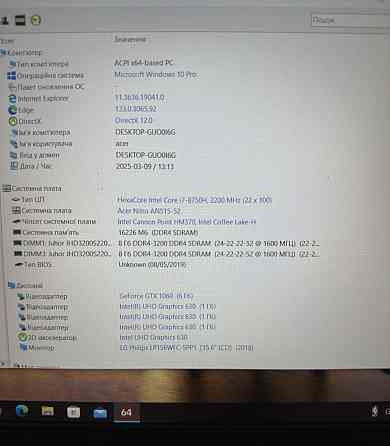Click the Дата / Час row icon
The image size is (390, 446).
coord(14,166)
